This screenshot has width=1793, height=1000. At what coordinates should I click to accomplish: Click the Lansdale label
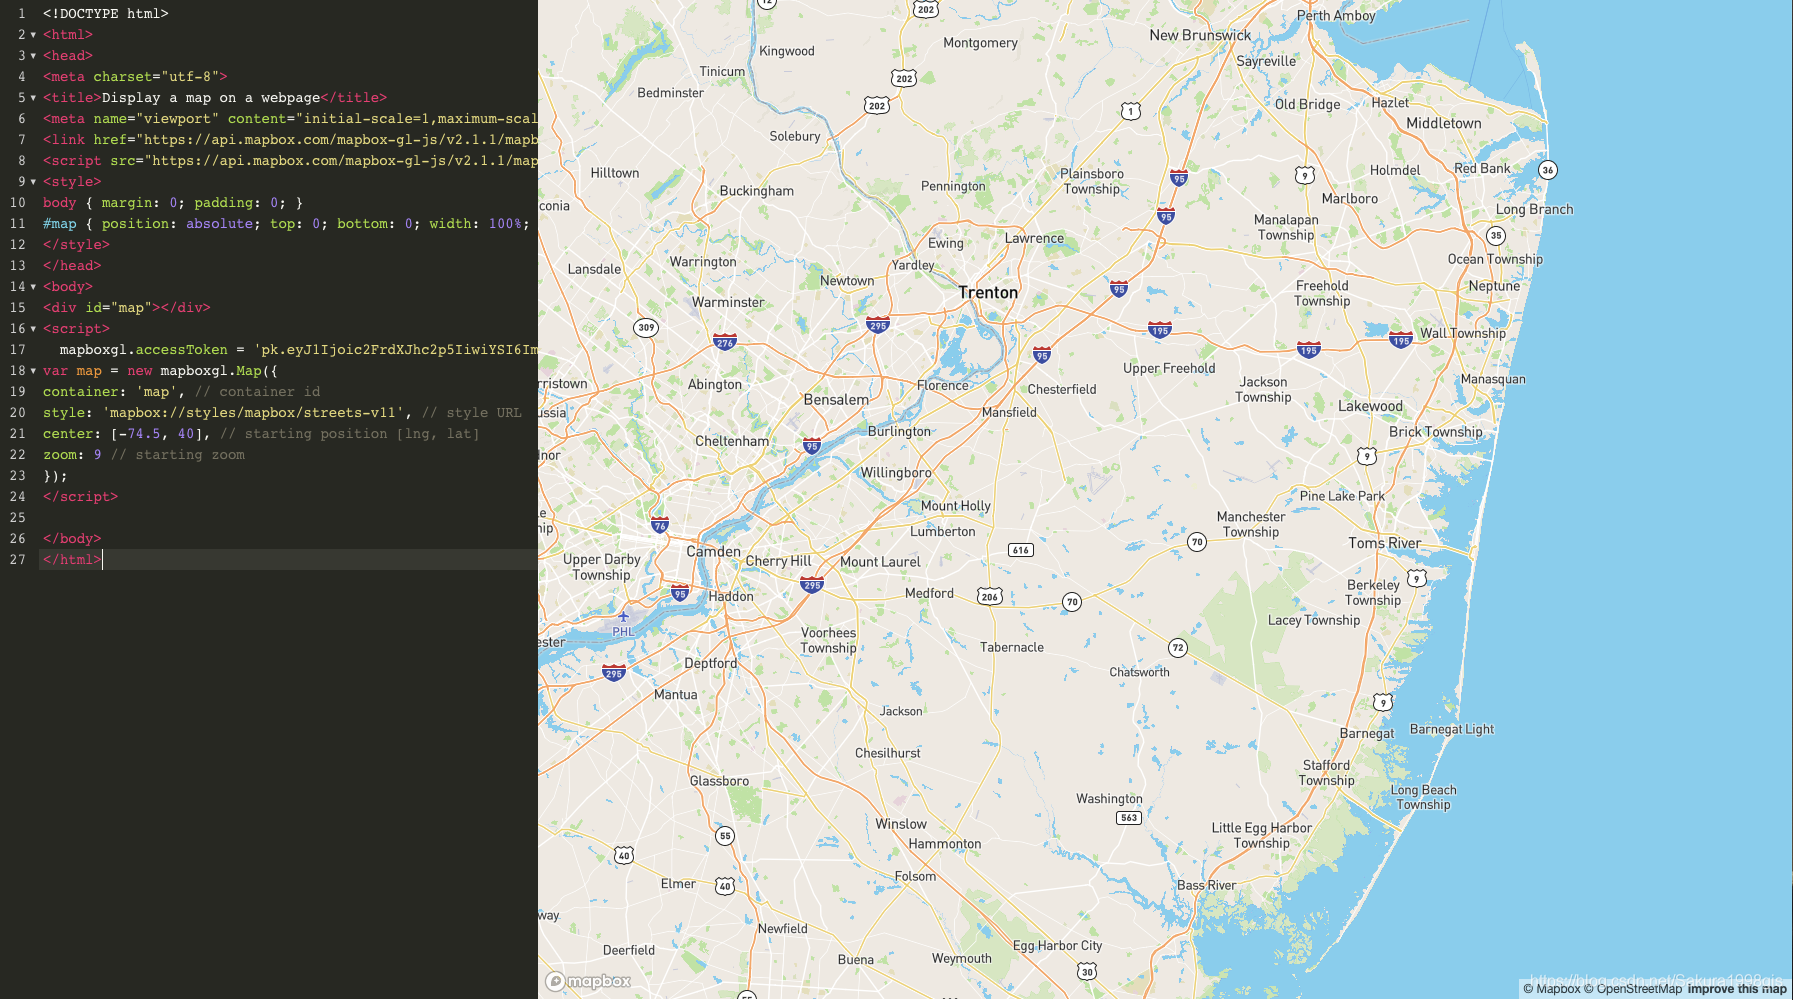click(595, 270)
